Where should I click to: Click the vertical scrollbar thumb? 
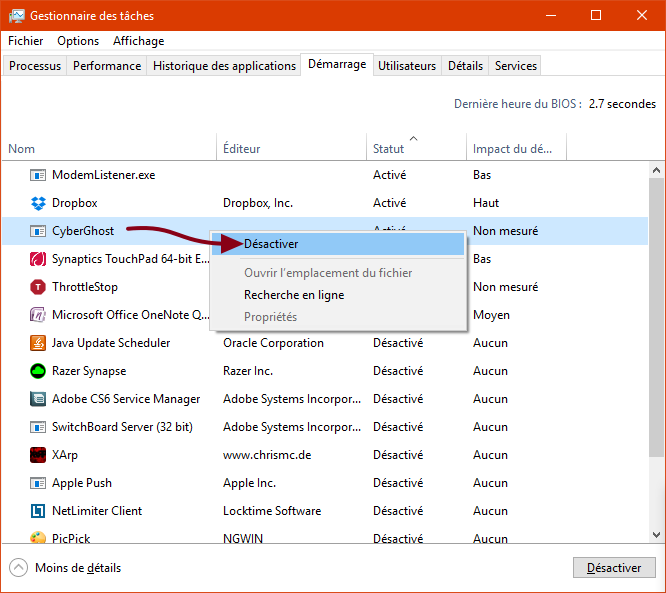pos(656,318)
